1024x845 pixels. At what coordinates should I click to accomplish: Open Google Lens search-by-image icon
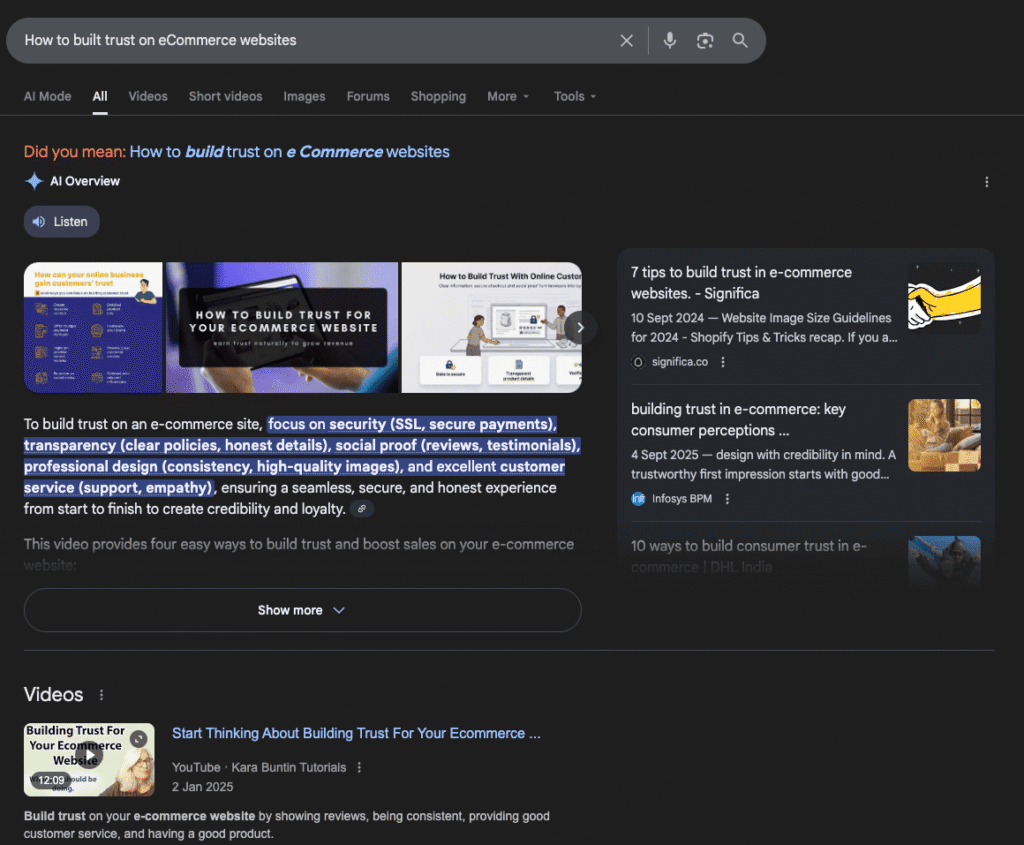704,40
